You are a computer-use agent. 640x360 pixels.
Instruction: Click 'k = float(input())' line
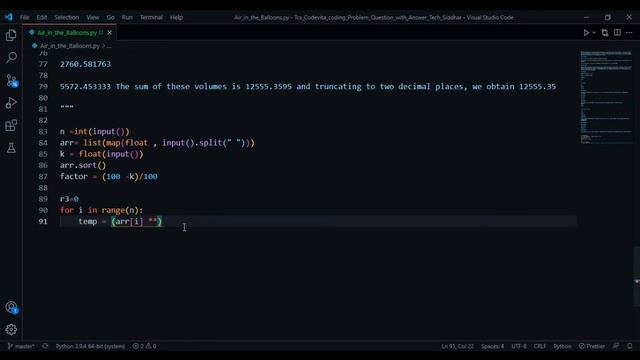point(101,154)
